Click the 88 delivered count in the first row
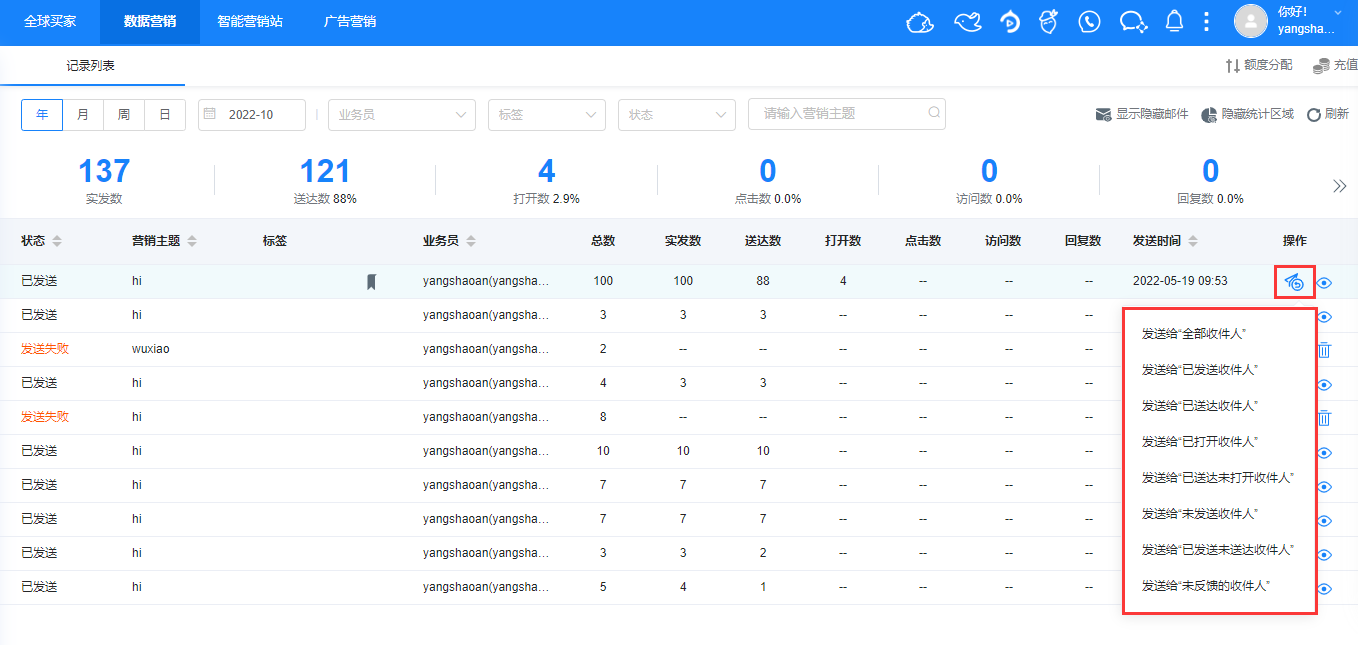 pos(763,282)
